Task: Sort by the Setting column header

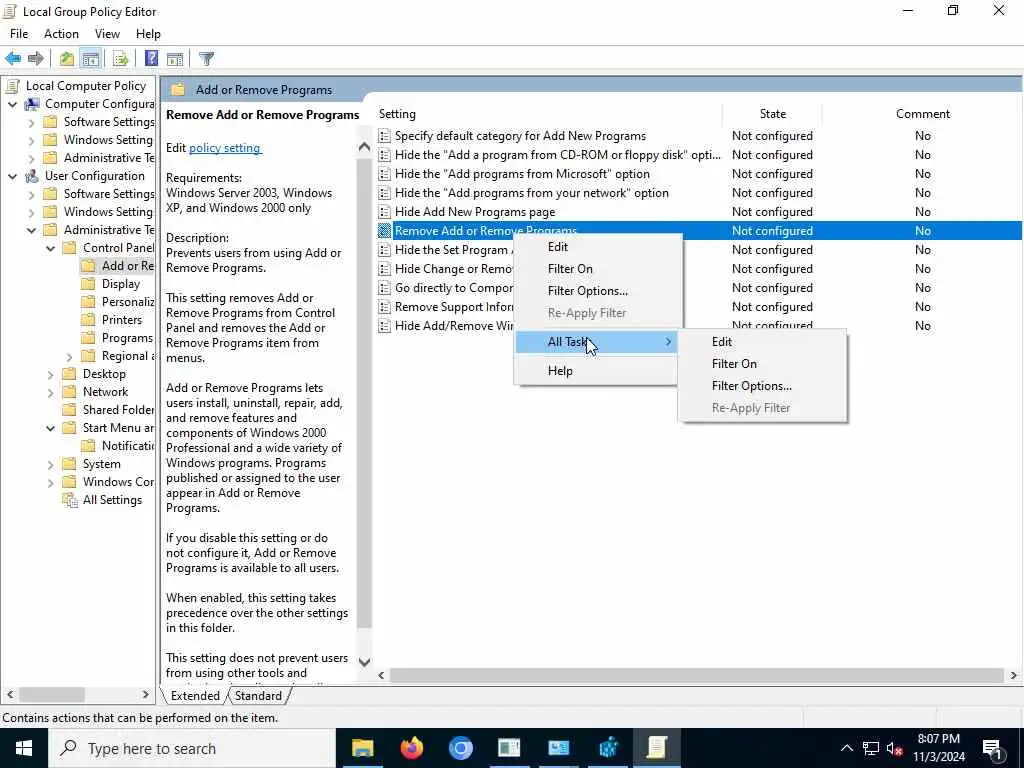Action: point(549,114)
